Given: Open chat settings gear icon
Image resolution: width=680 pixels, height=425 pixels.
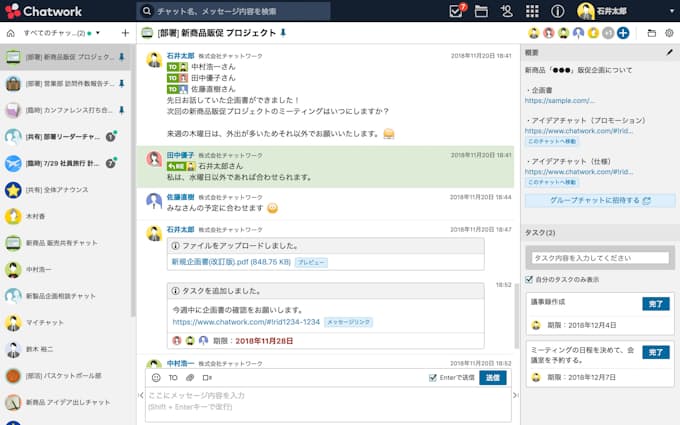Looking at the screenshot, I should 668,33.
